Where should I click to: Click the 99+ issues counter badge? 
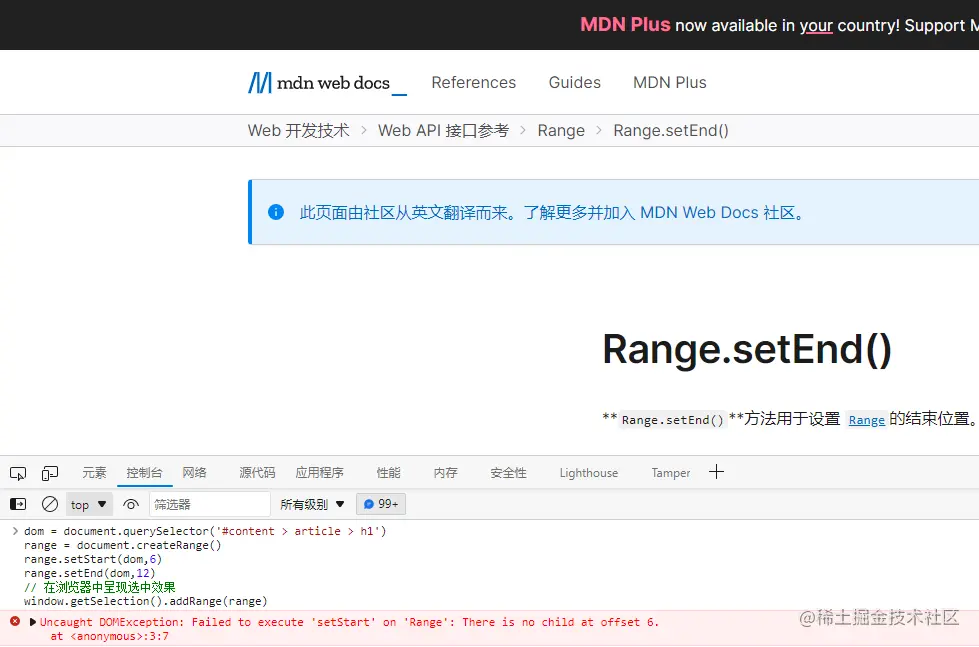click(381, 504)
